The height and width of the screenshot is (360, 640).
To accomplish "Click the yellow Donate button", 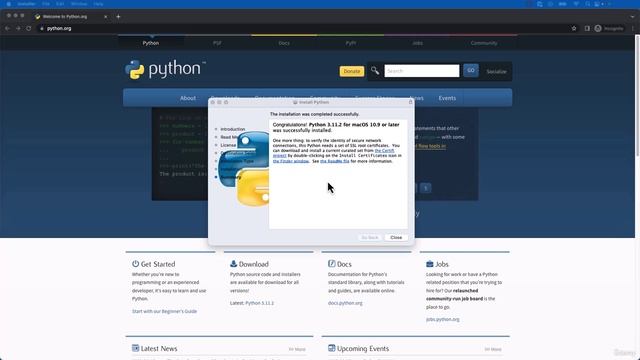I will pos(351,71).
